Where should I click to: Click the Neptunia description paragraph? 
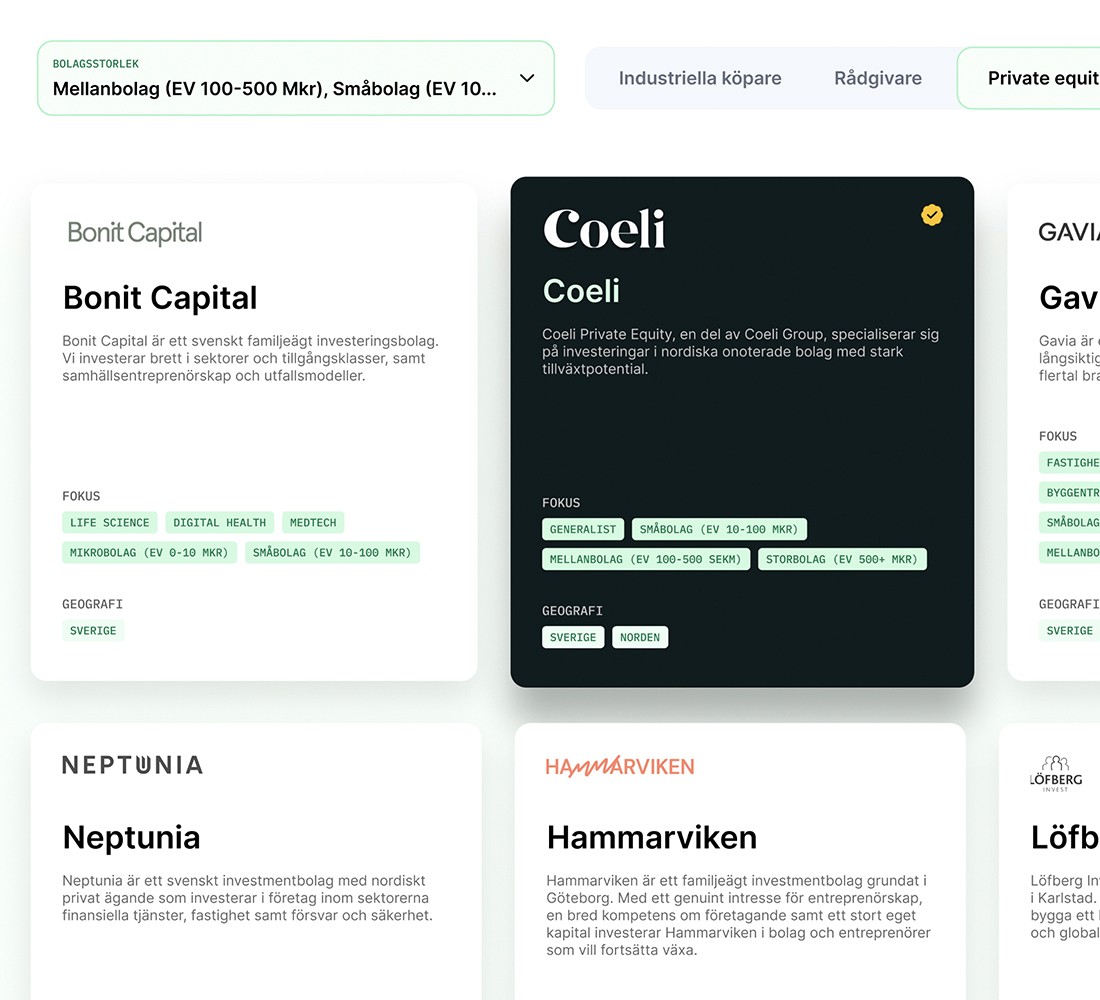pyautogui.click(x=248, y=898)
